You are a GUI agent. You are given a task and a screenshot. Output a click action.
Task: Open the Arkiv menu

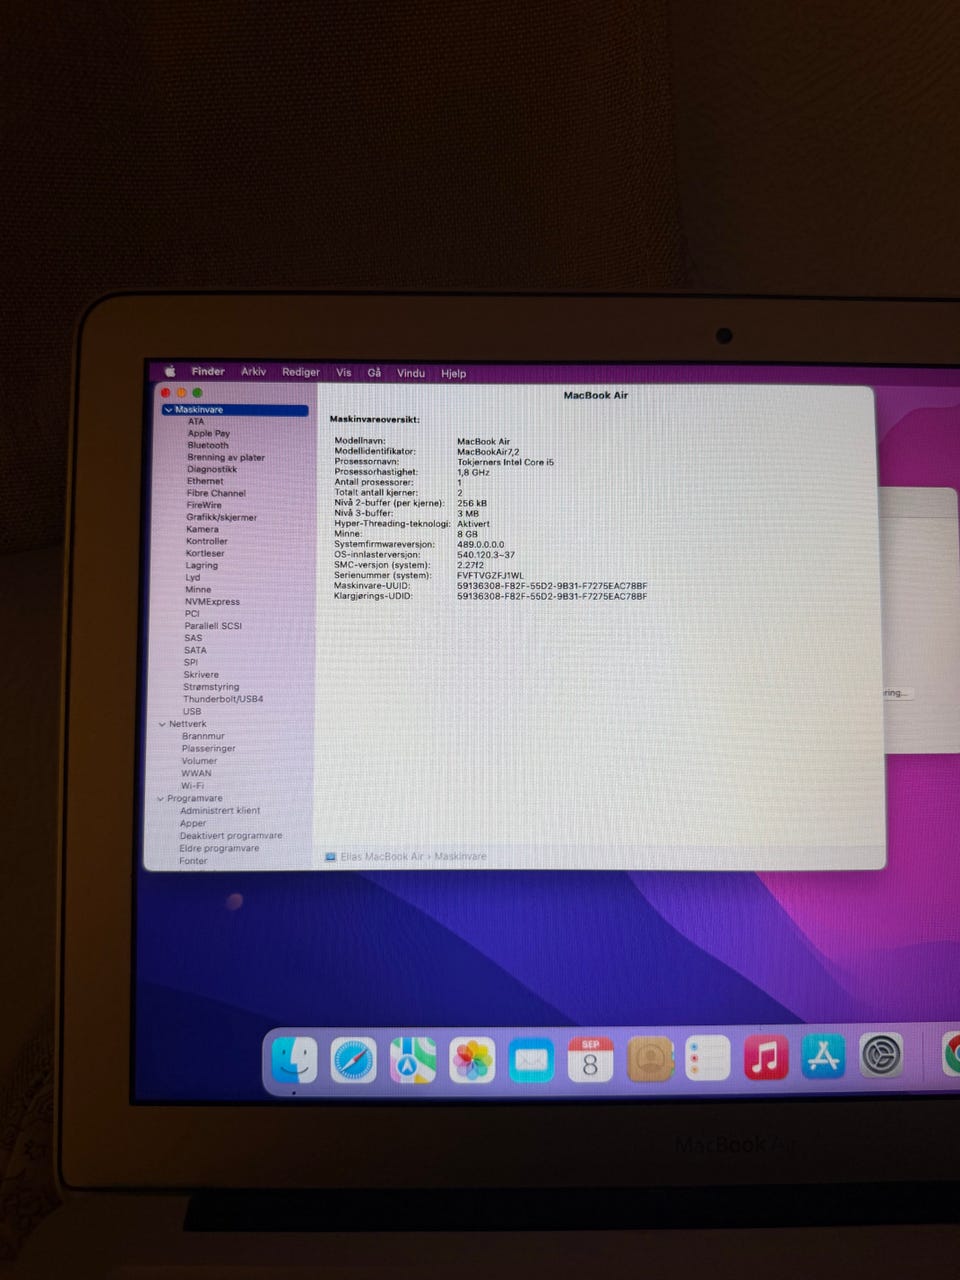[254, 371]
